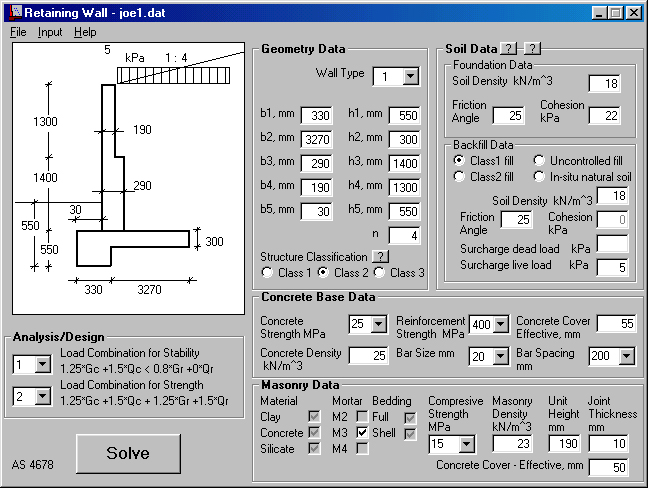Viewport: 648px width, 488px height.
Task: Click the Surcharge dead load field
Action: point(612,244)
